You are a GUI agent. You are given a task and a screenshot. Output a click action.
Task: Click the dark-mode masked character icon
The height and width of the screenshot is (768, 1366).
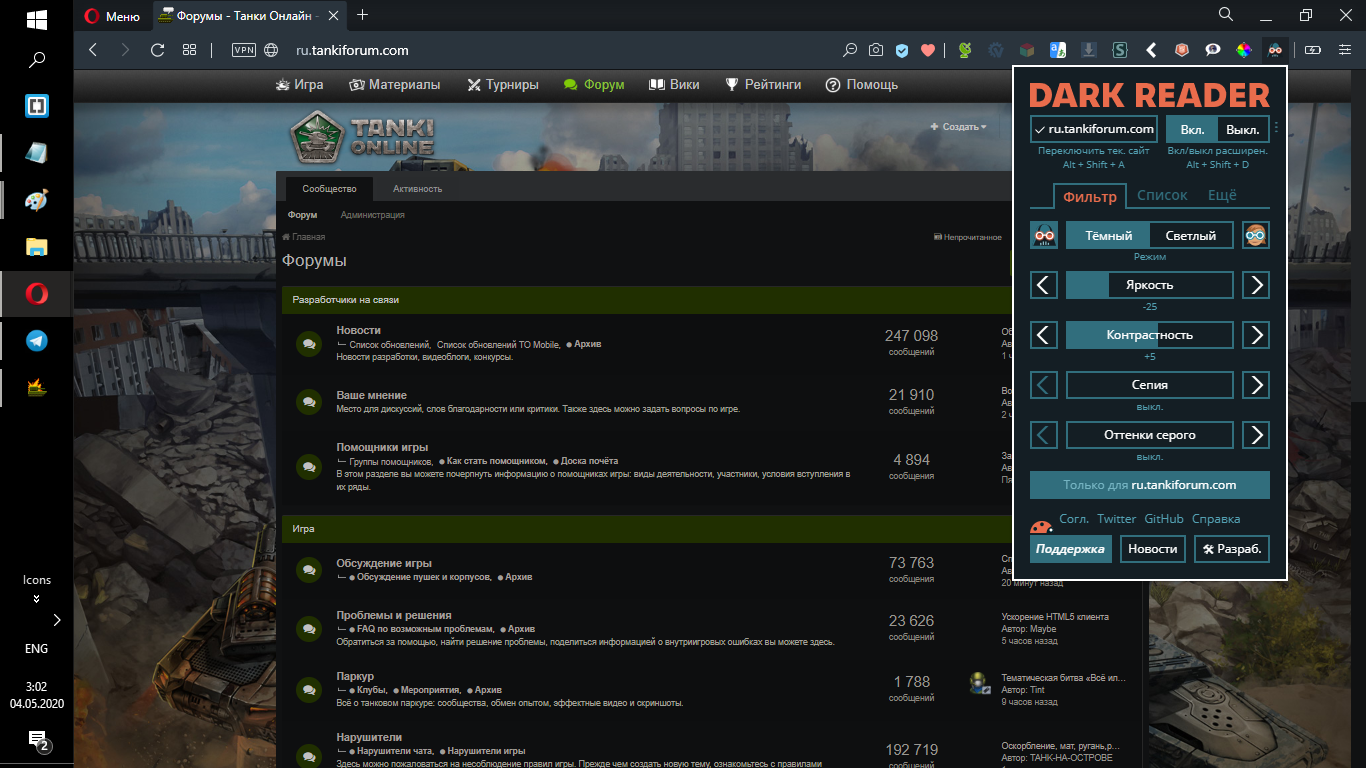pos(1044,236)
